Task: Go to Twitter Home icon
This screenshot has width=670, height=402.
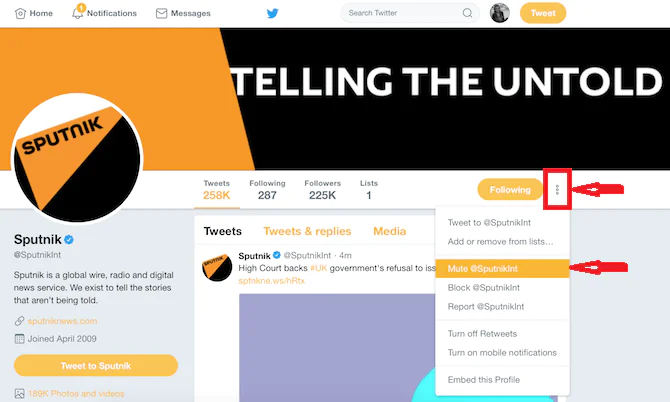Action: 22,13
